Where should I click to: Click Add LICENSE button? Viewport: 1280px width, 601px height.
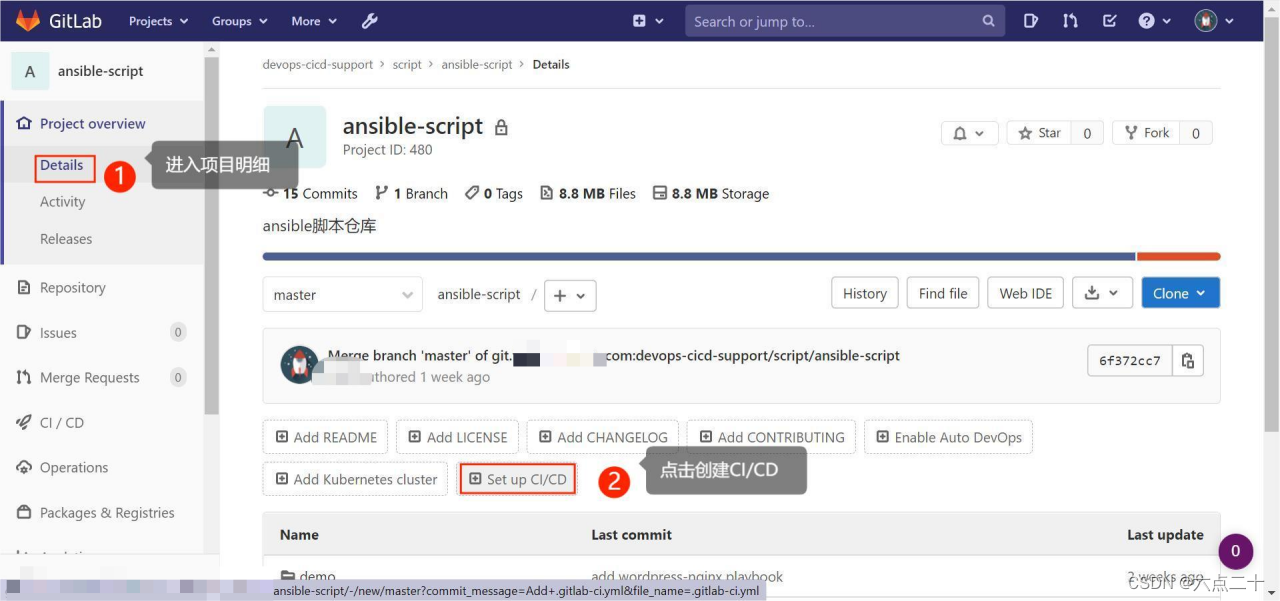click(x=457, y=437)
